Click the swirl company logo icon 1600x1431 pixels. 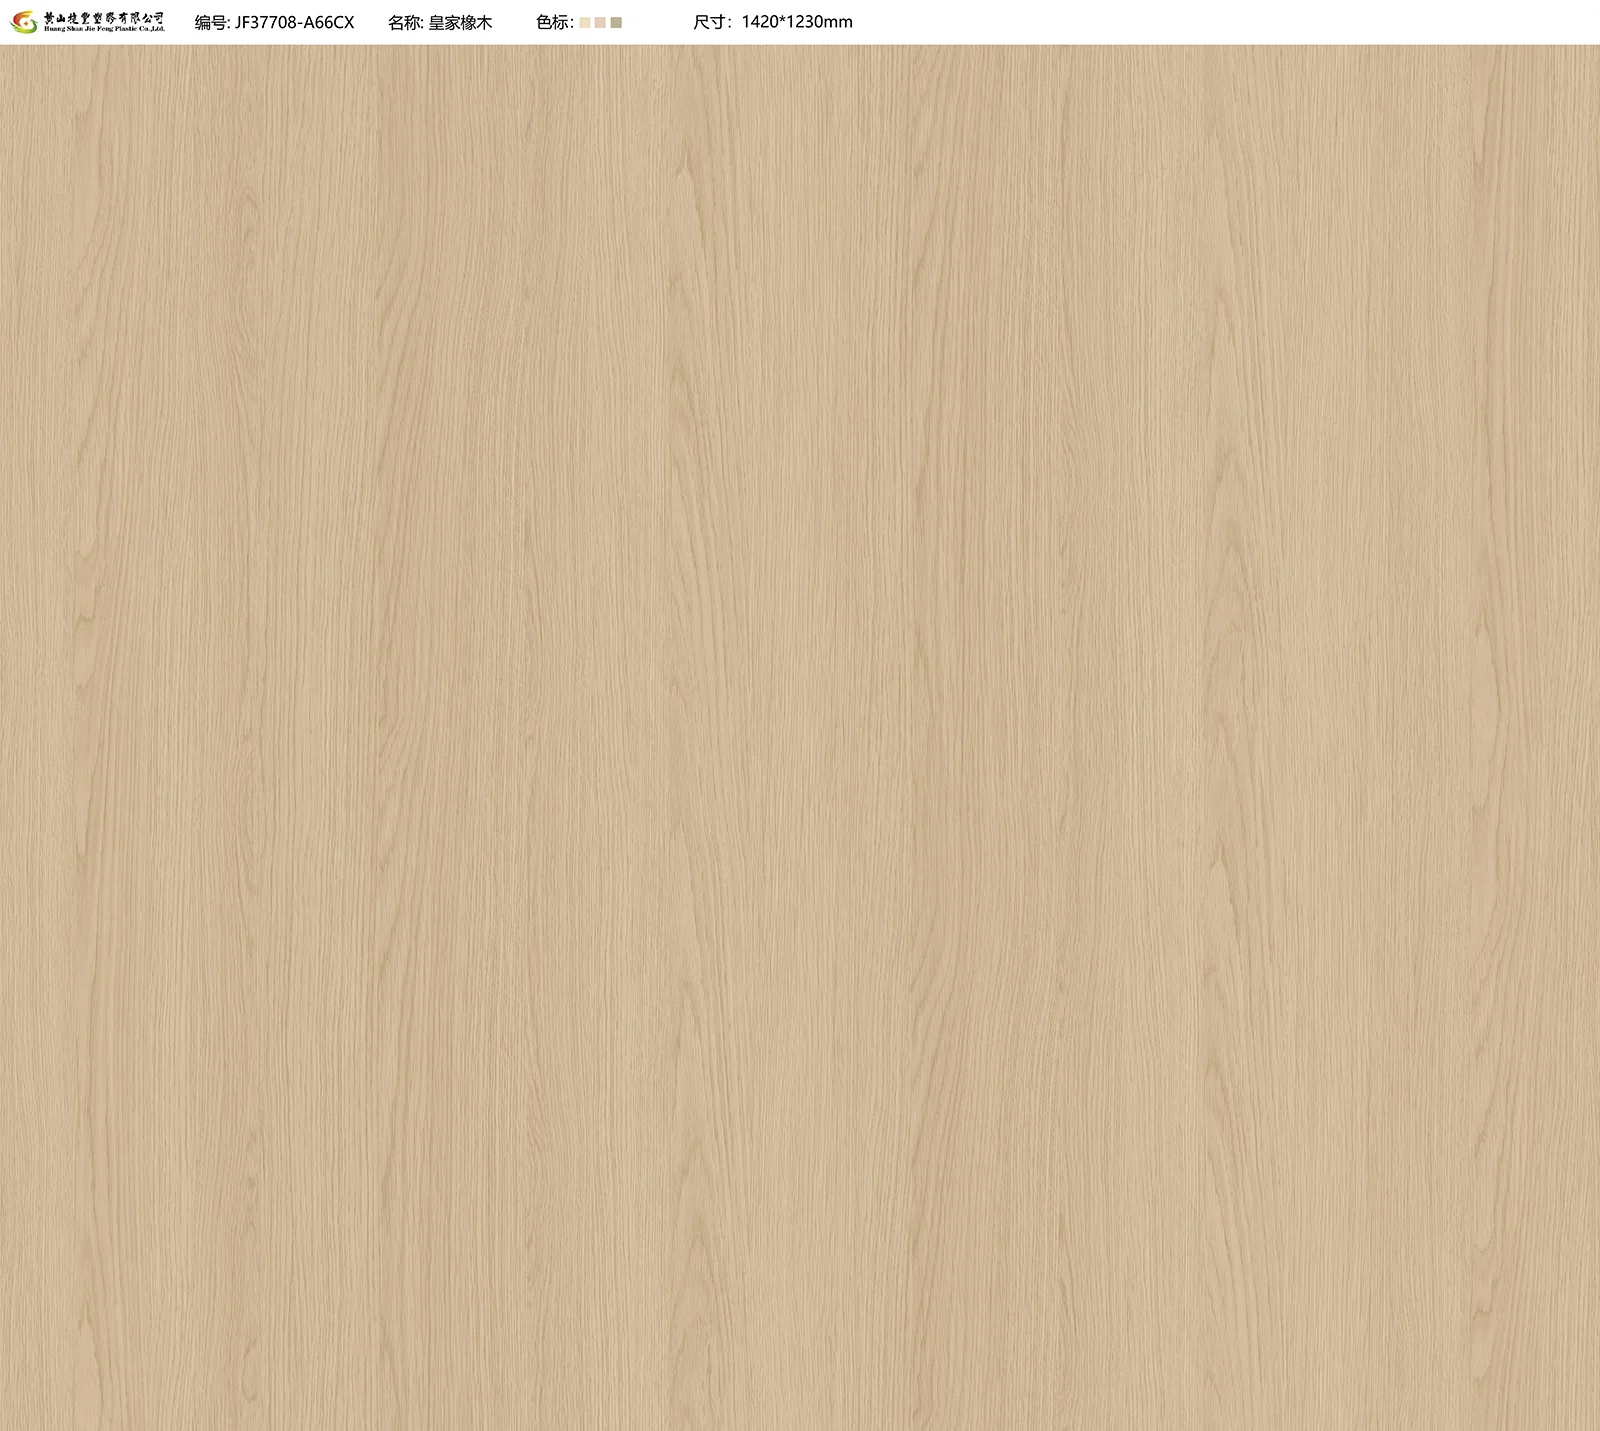[24, 22]
